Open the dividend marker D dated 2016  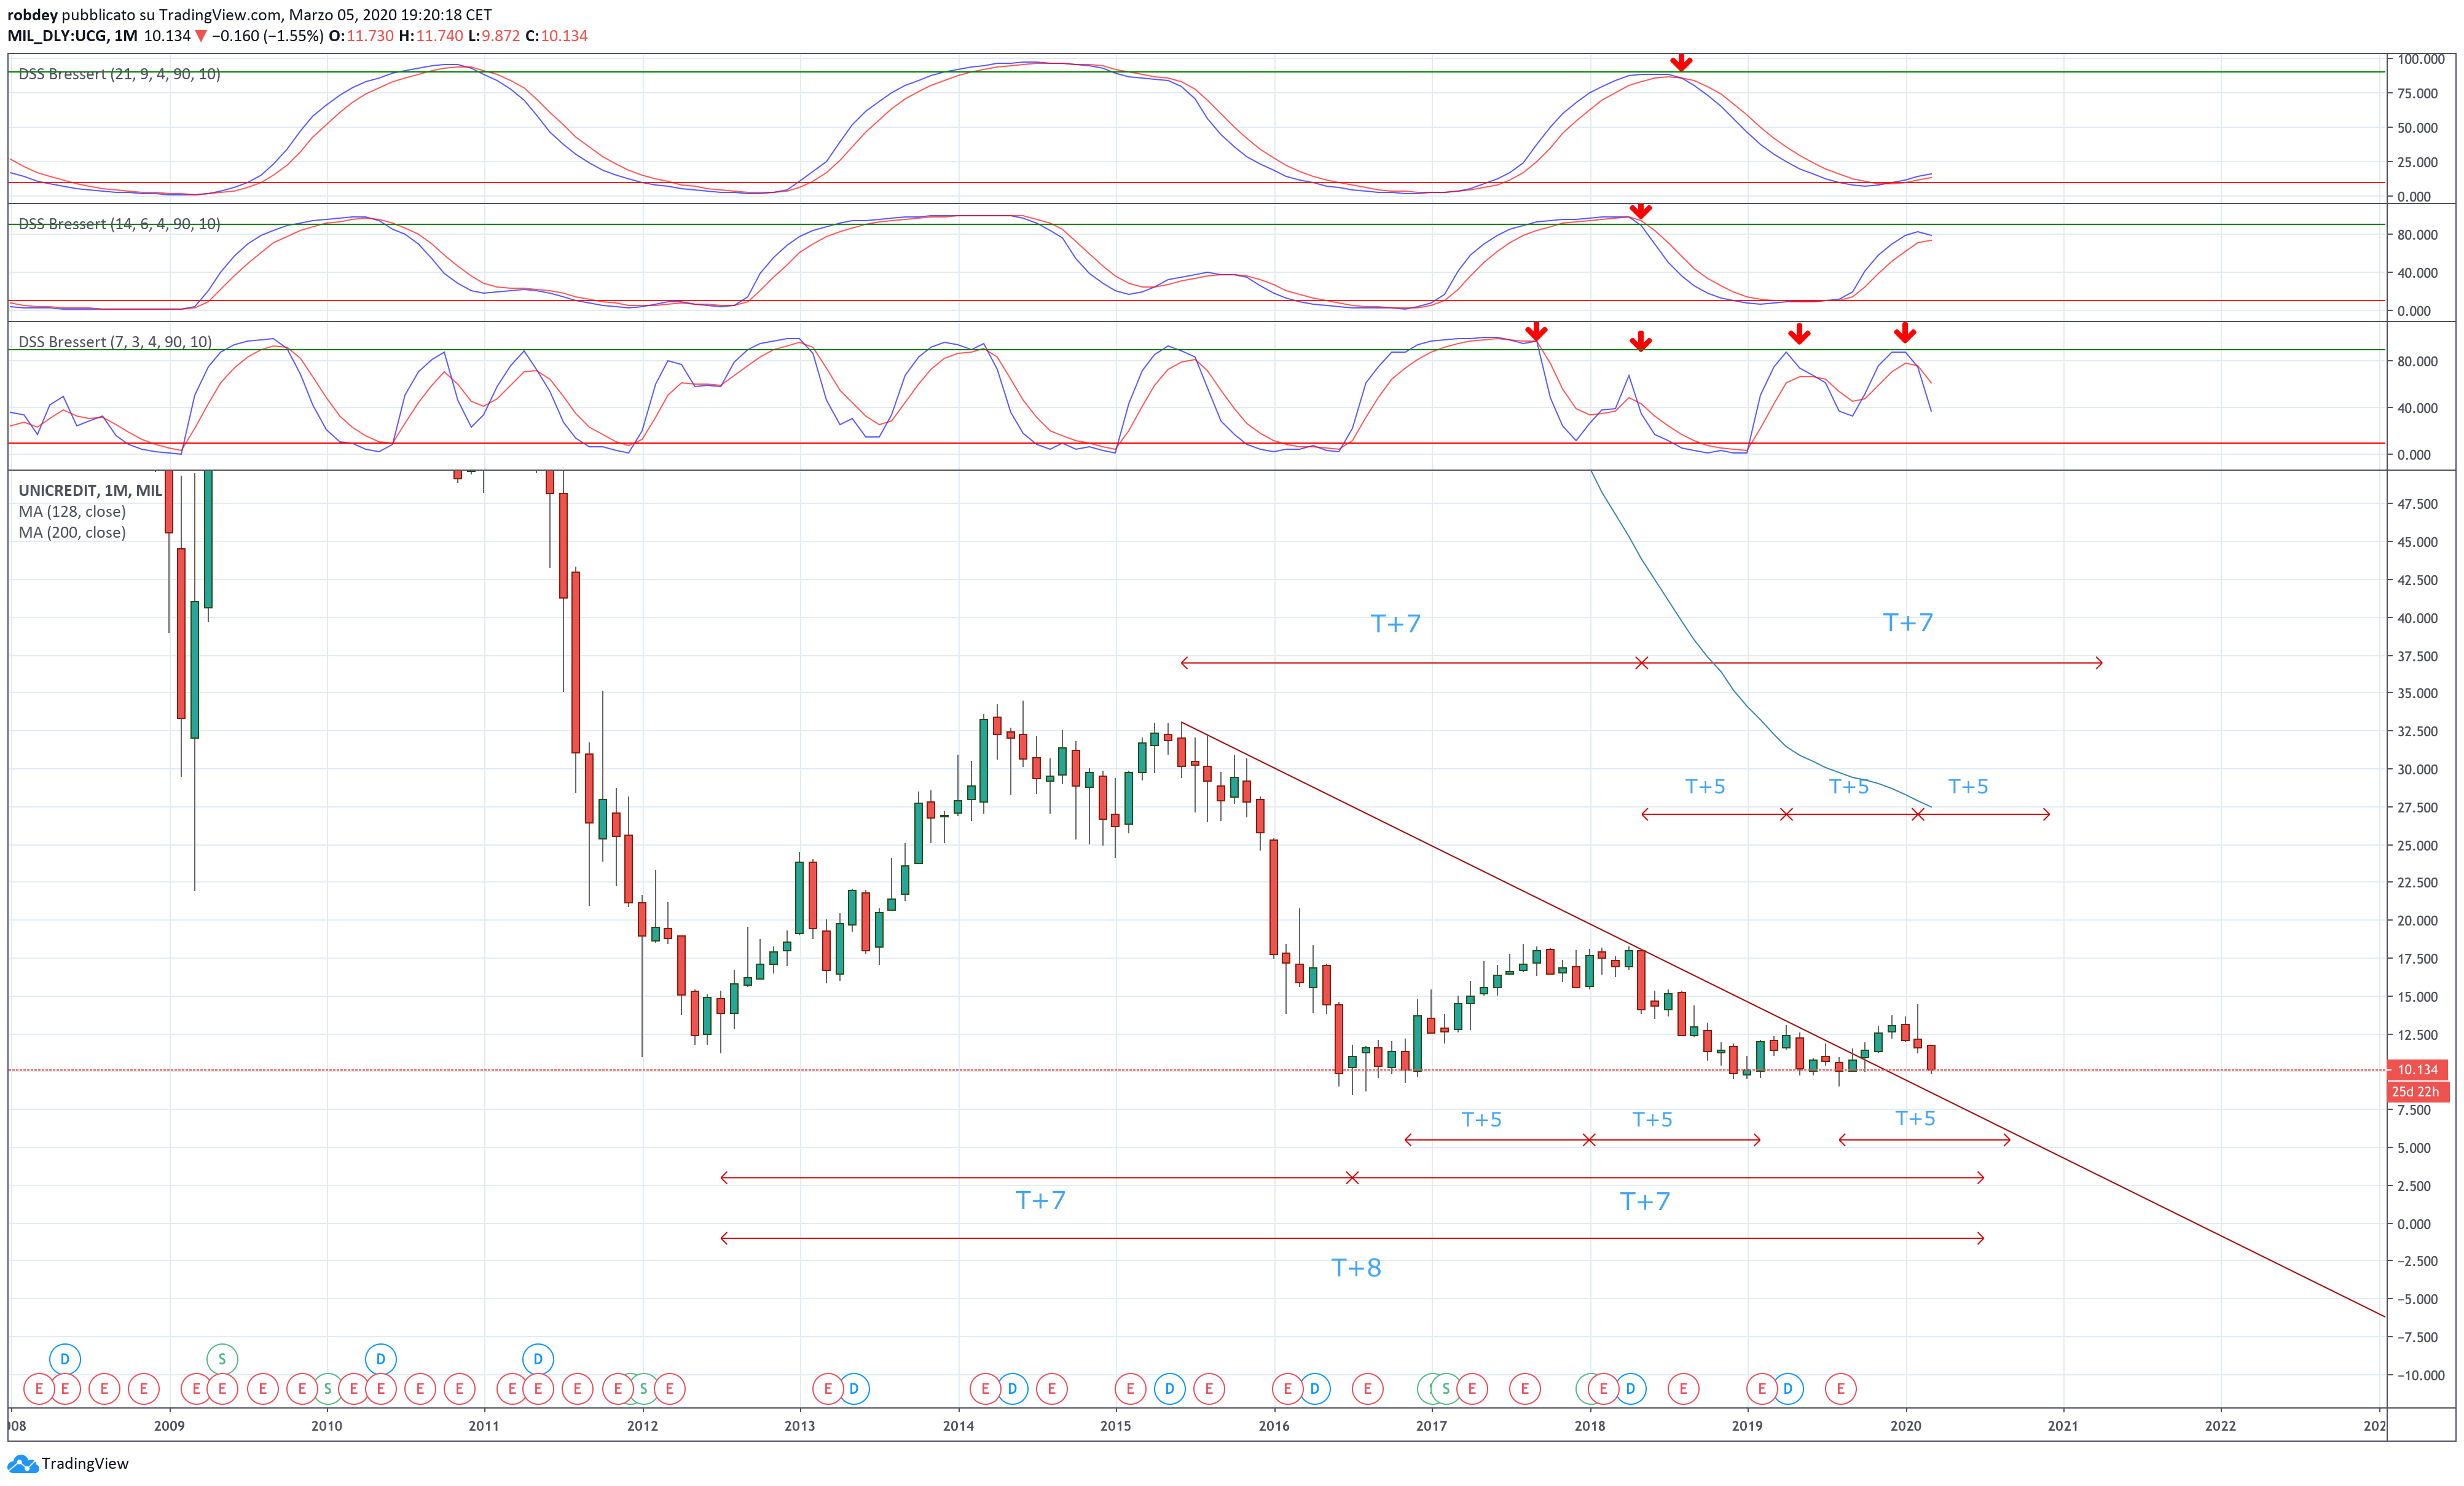[1314, 1388]
